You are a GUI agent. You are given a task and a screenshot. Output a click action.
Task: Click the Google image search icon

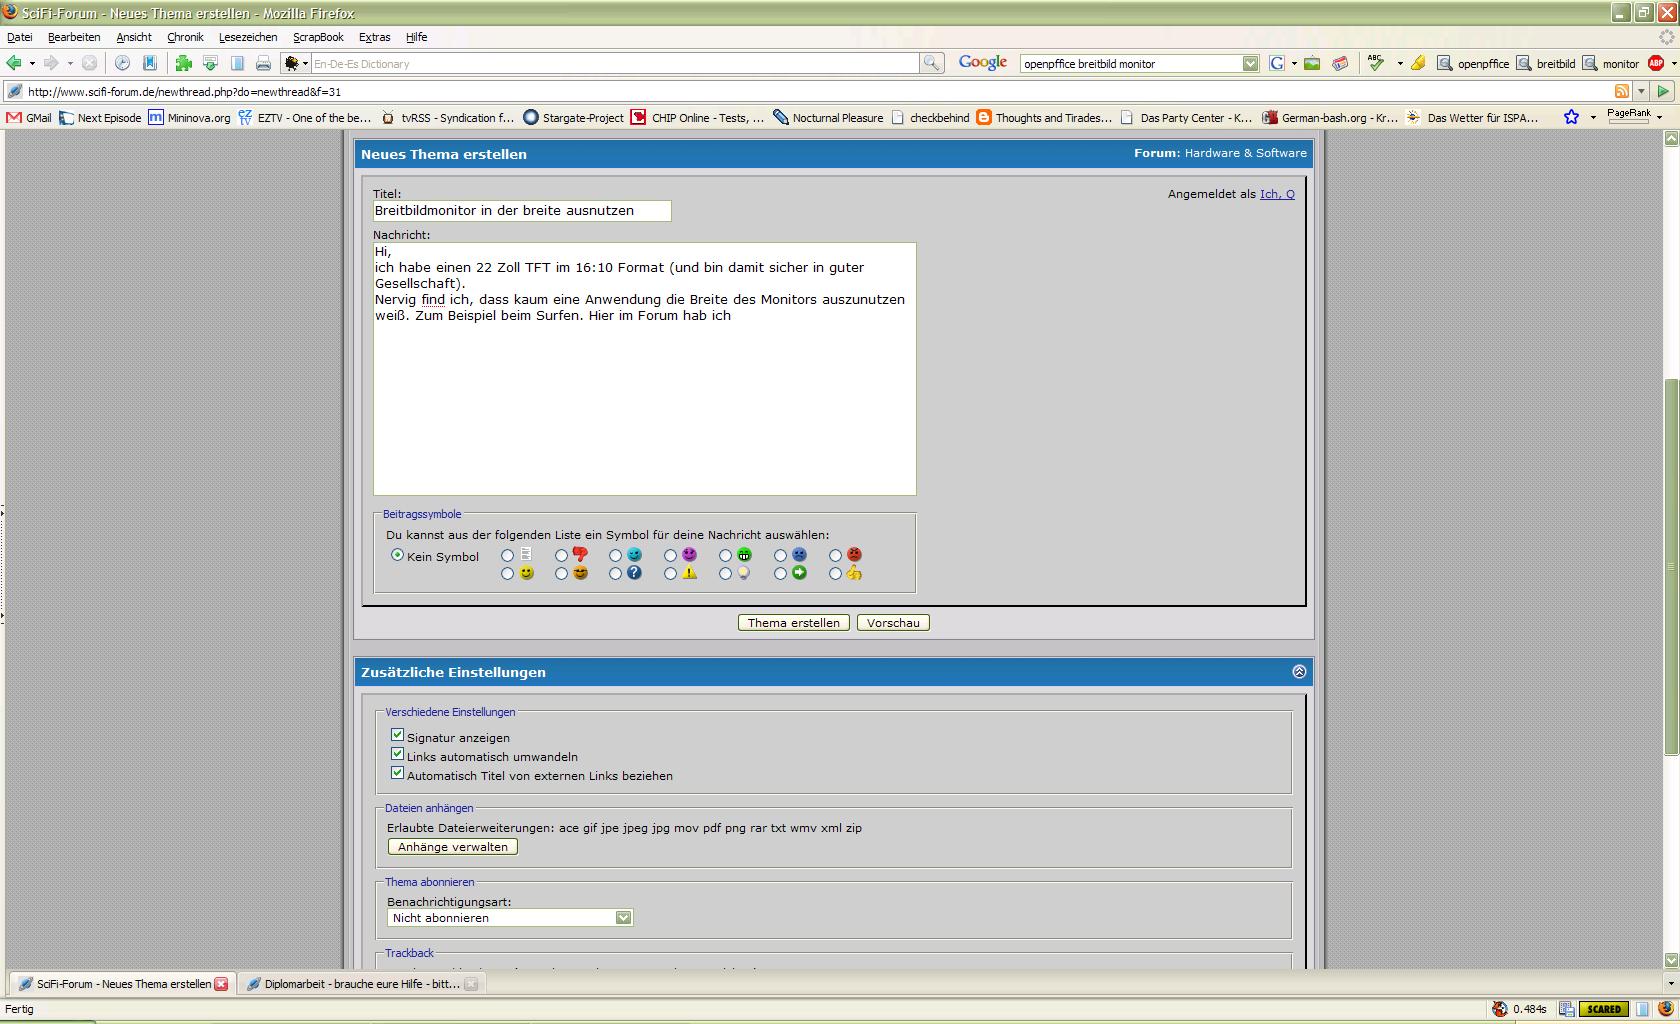coord(1312,63)
